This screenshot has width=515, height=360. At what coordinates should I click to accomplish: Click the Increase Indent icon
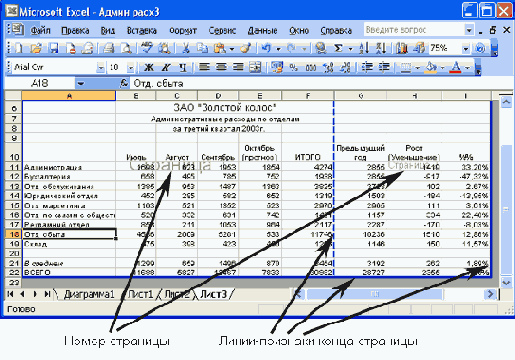click(384, 68)
